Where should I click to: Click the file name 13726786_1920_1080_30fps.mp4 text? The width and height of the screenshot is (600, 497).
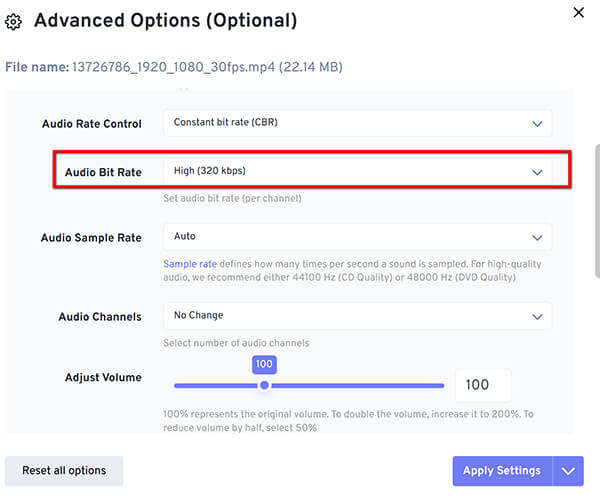(x=173, y=67)
